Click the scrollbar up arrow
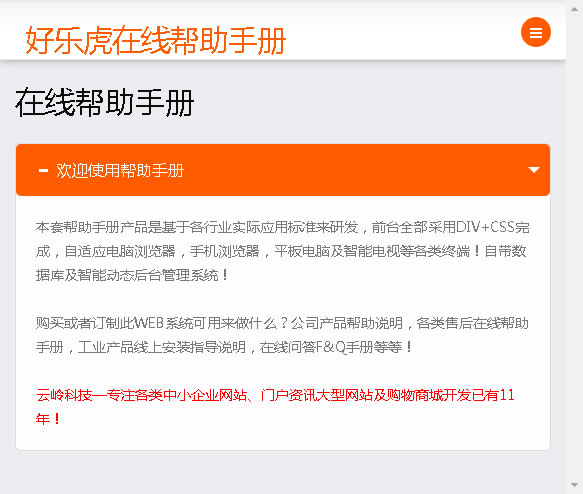The width and height of the screenshot is (583, 494). (x=574, y=9)
